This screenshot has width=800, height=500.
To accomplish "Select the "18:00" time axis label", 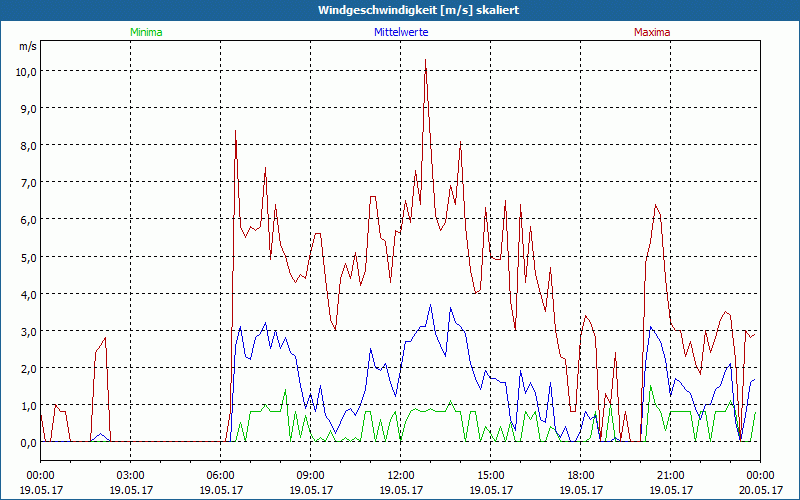I will [x=580, y=475].
